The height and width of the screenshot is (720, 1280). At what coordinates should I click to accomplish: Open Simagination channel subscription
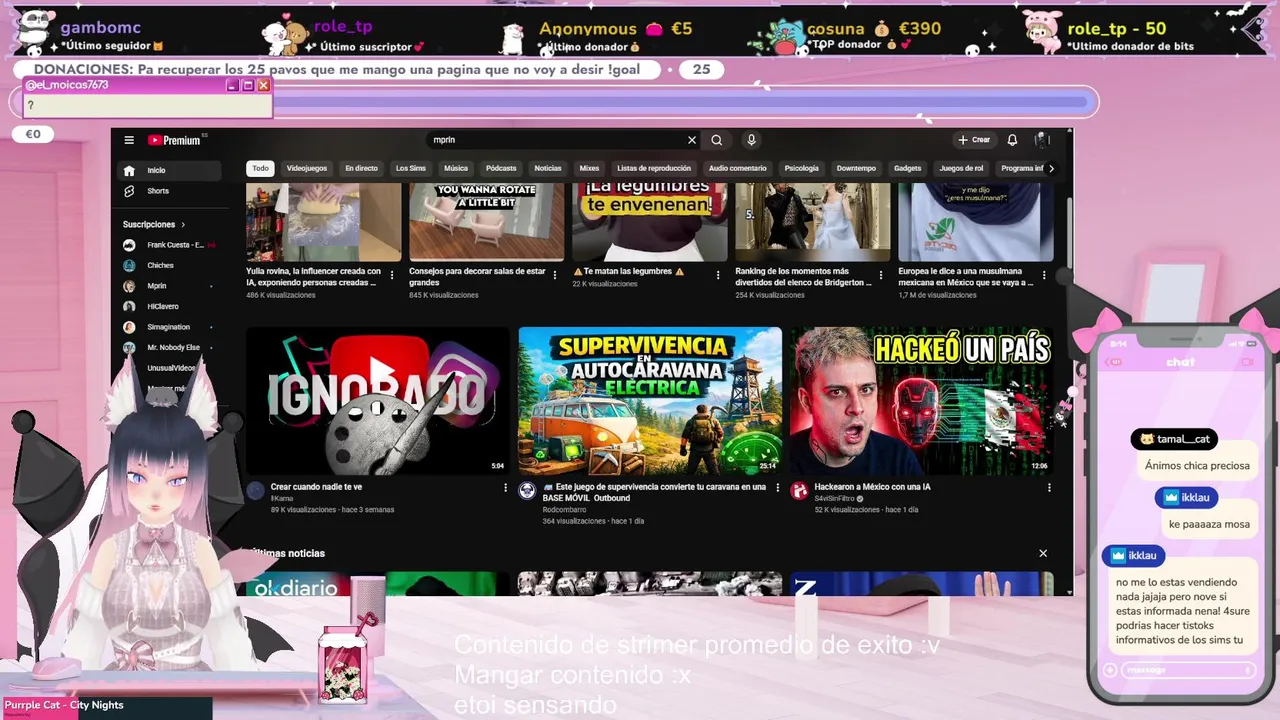click(168, 327)
